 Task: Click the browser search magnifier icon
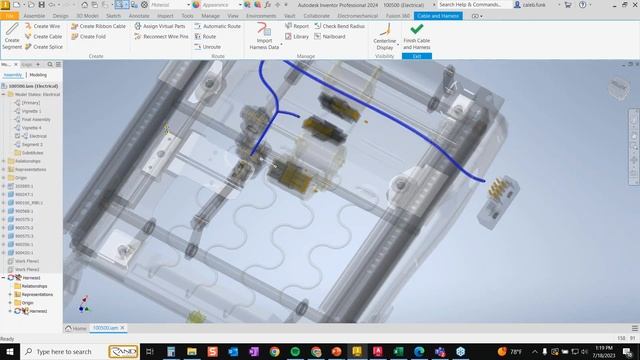pos(50,64)
